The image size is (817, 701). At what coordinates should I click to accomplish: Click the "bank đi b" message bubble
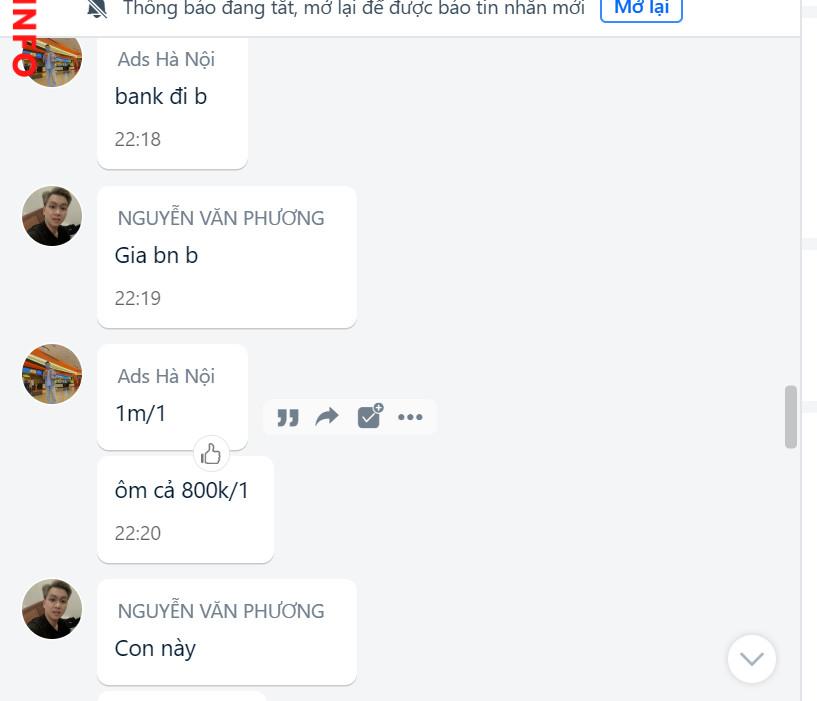pyautogui.click(x=172, y=103)
